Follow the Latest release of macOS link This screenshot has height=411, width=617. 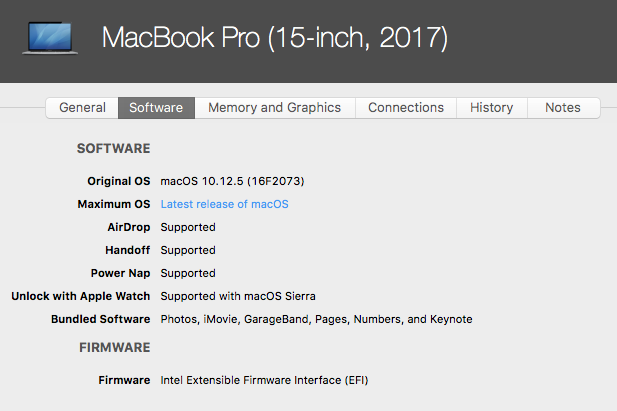(224, 204)
